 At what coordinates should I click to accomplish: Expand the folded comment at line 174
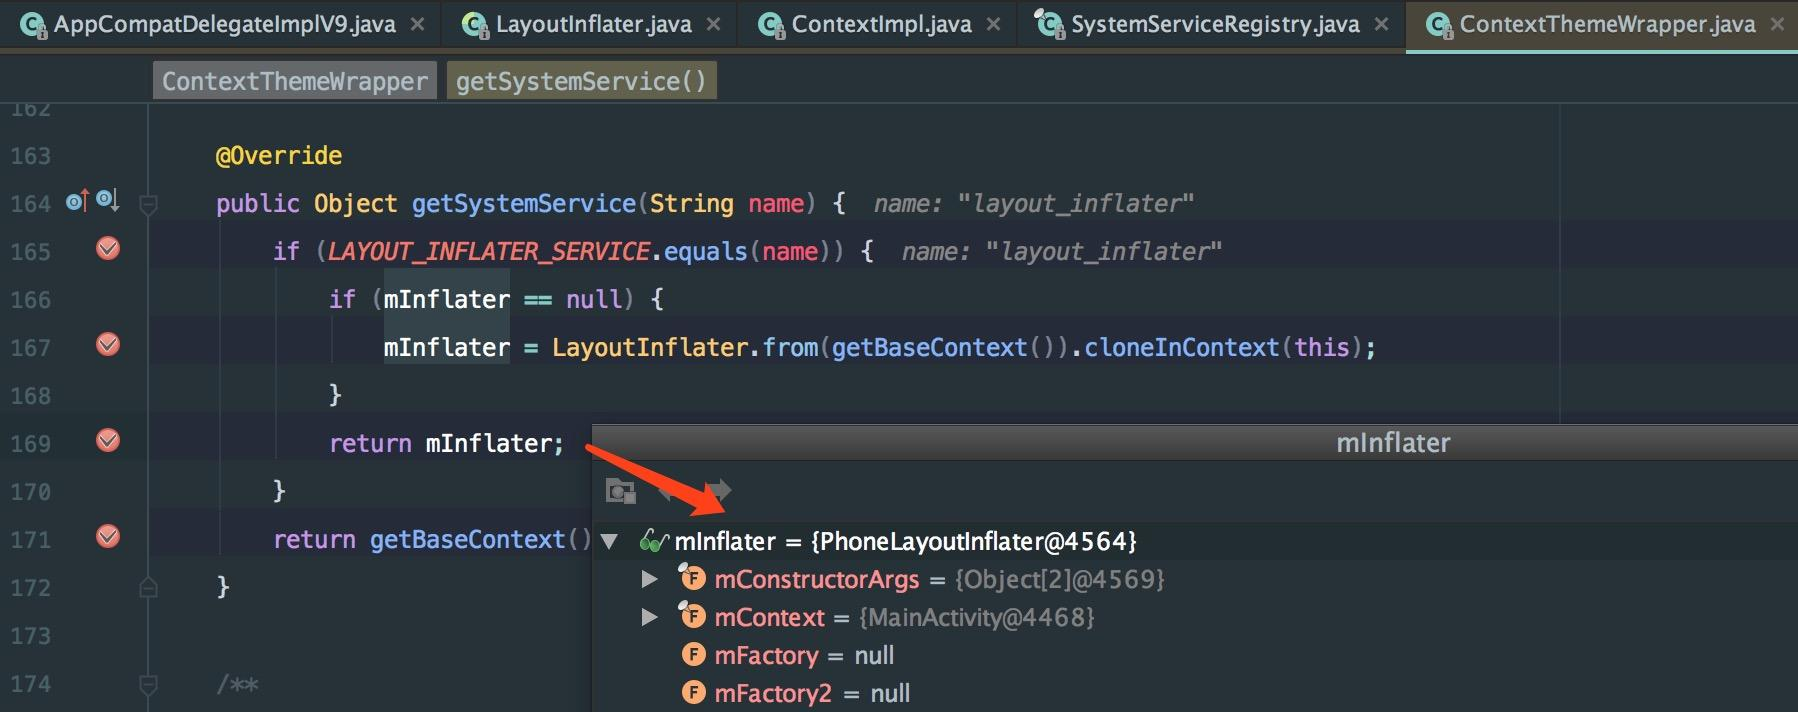148,685
